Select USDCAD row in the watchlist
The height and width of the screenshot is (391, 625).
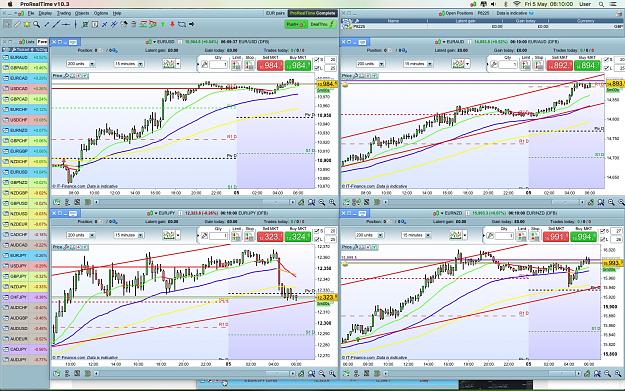[25, 88]
